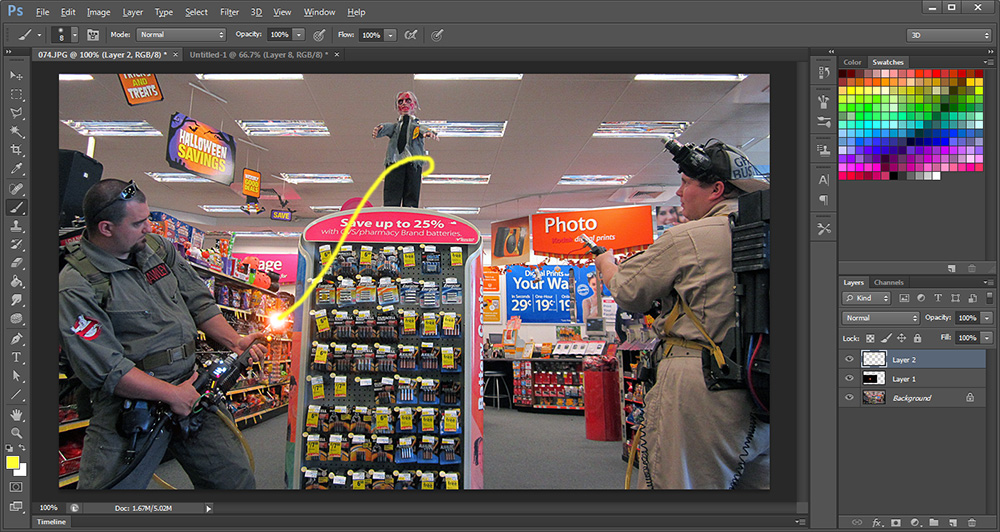
Task: Open the Timeline panel
Action: coord(52,522)
